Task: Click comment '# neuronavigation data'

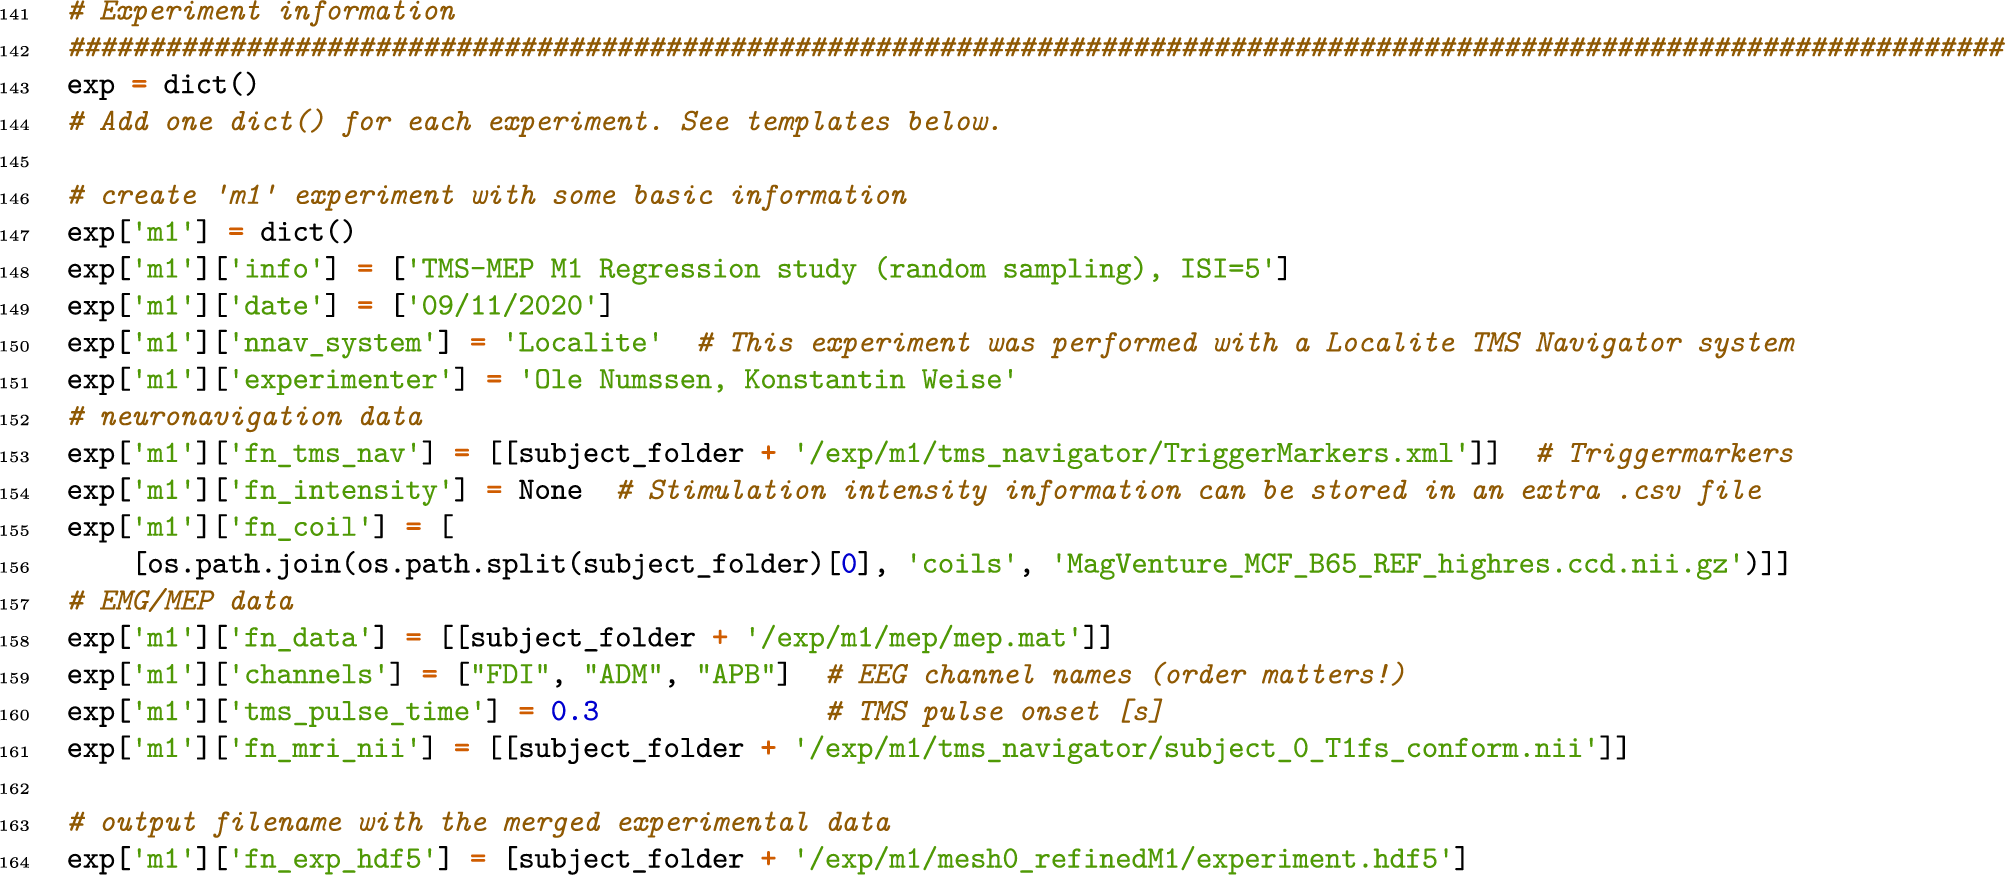Action: (x=245, y=417)
